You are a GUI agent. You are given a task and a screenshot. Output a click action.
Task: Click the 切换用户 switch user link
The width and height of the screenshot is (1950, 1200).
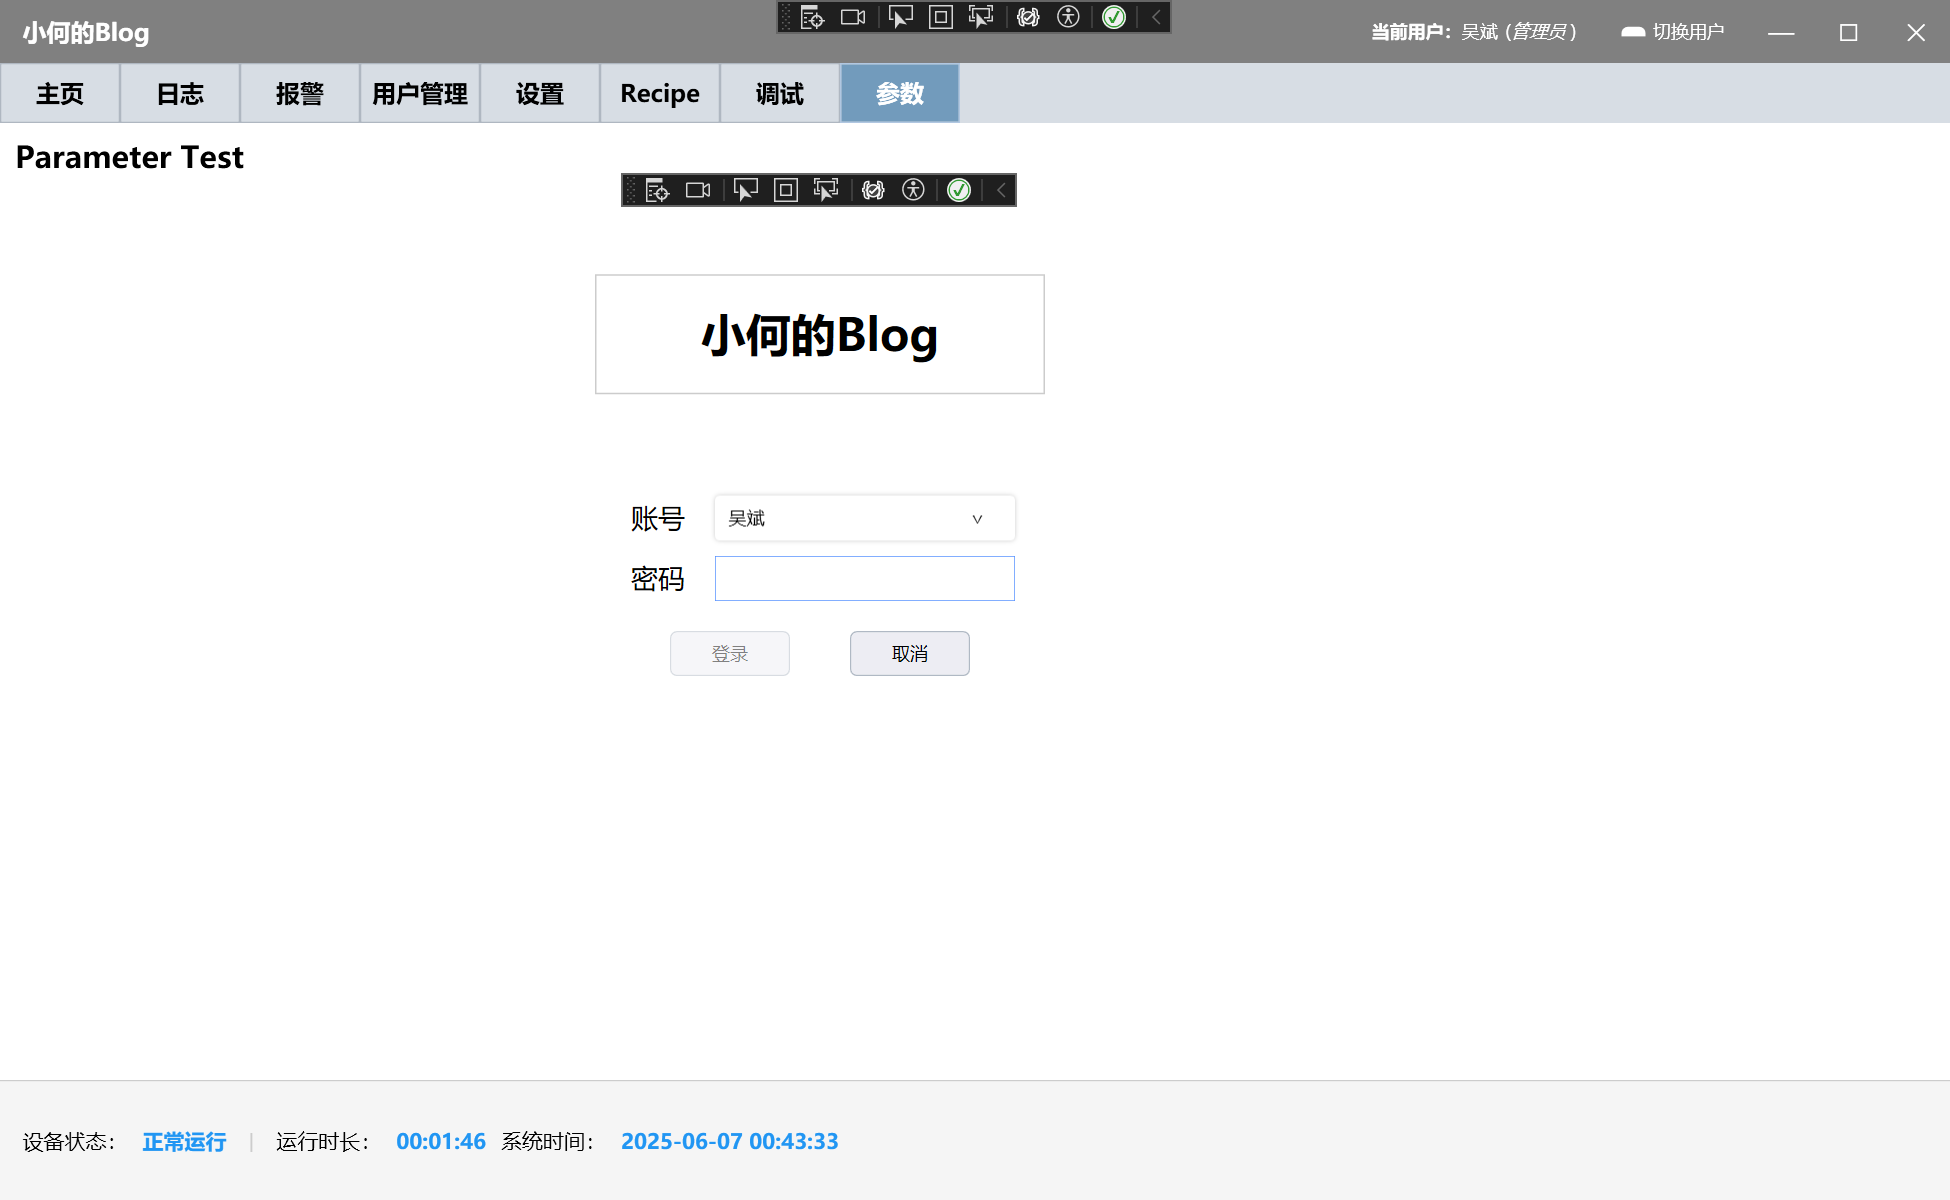coord(1688,32)
